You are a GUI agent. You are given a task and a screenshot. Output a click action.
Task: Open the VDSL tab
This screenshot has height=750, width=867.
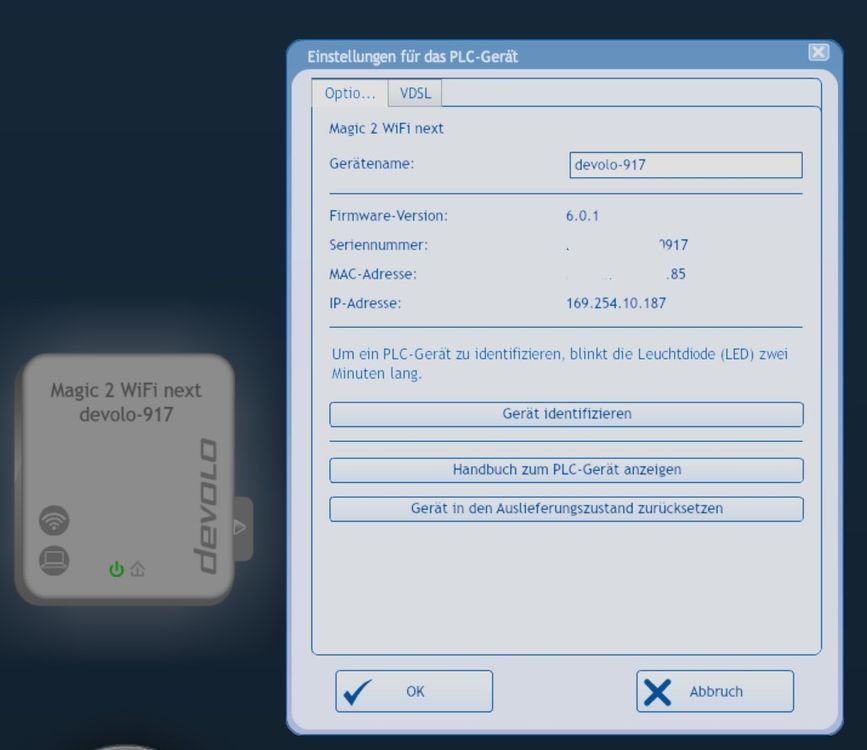click(x=415, y=93)
